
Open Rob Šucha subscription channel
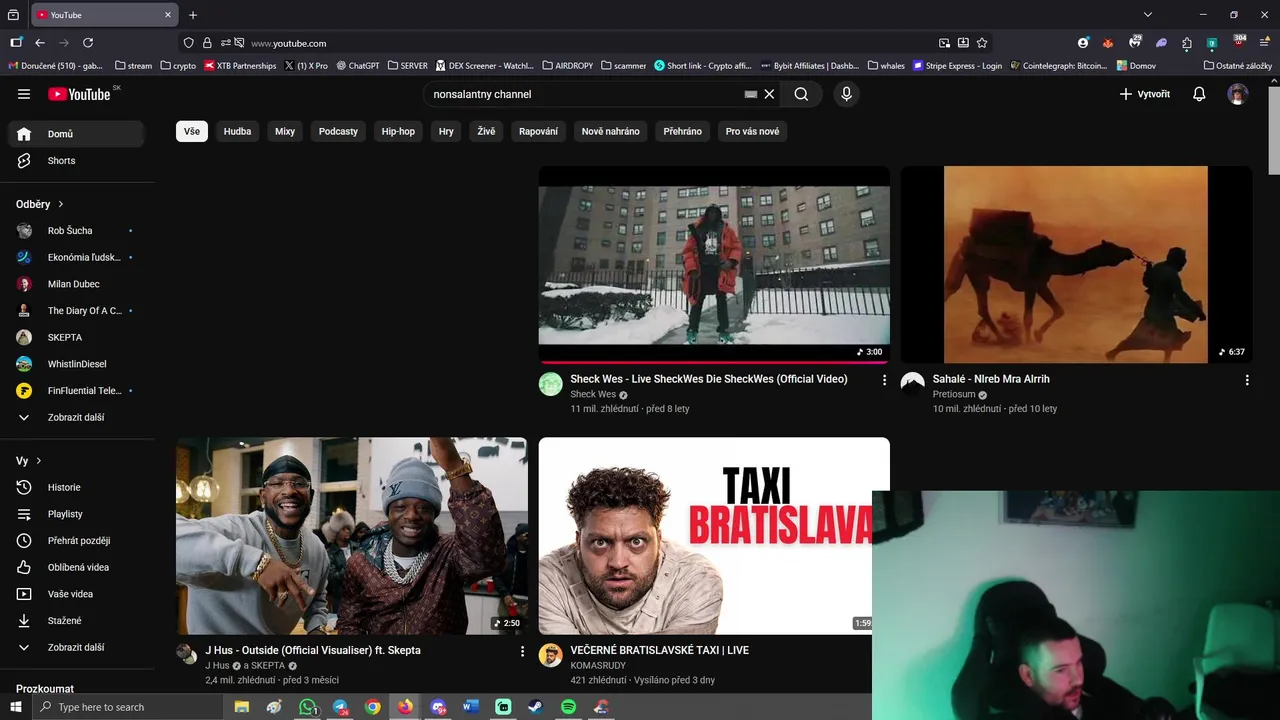[77, 231]
